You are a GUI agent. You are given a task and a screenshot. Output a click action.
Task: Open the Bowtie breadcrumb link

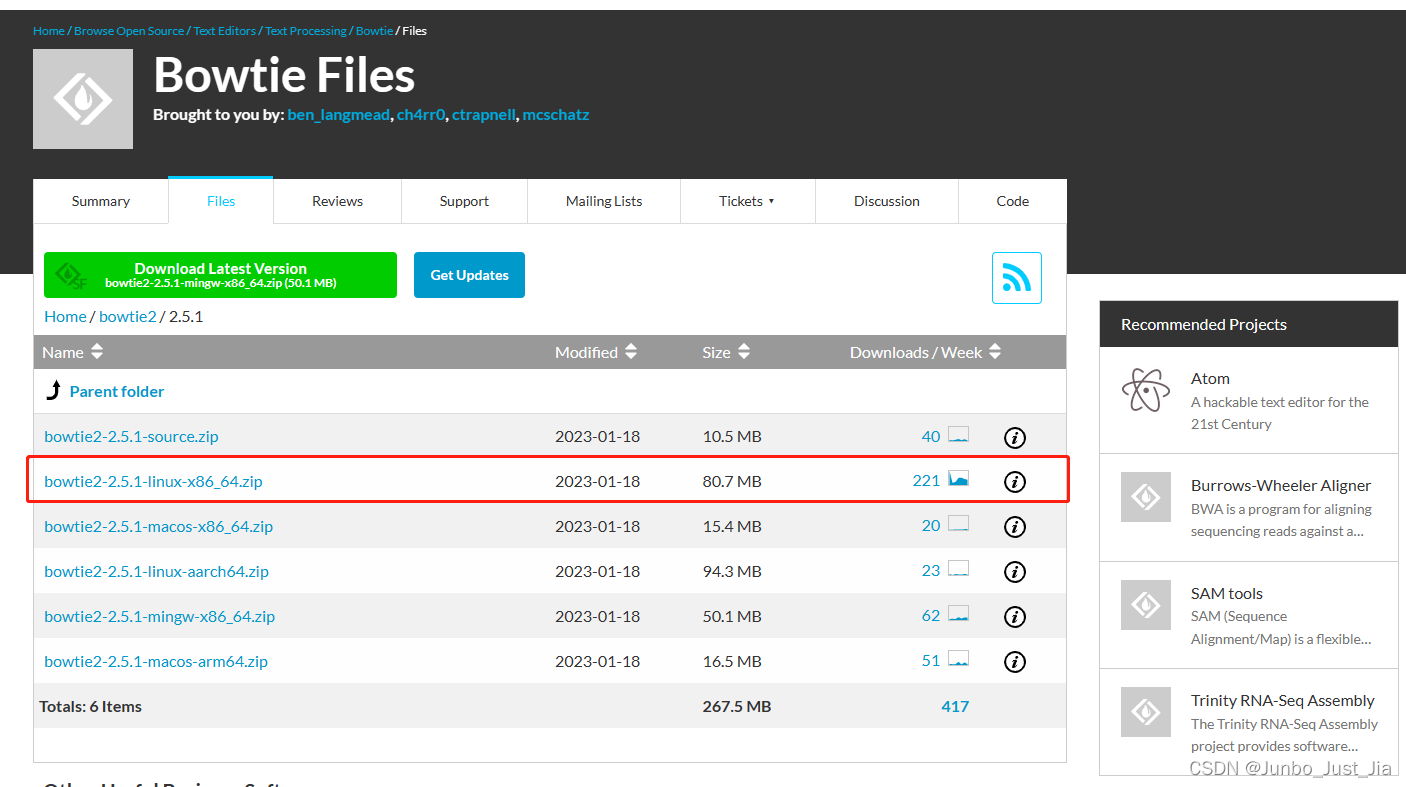tap(375, 31)
